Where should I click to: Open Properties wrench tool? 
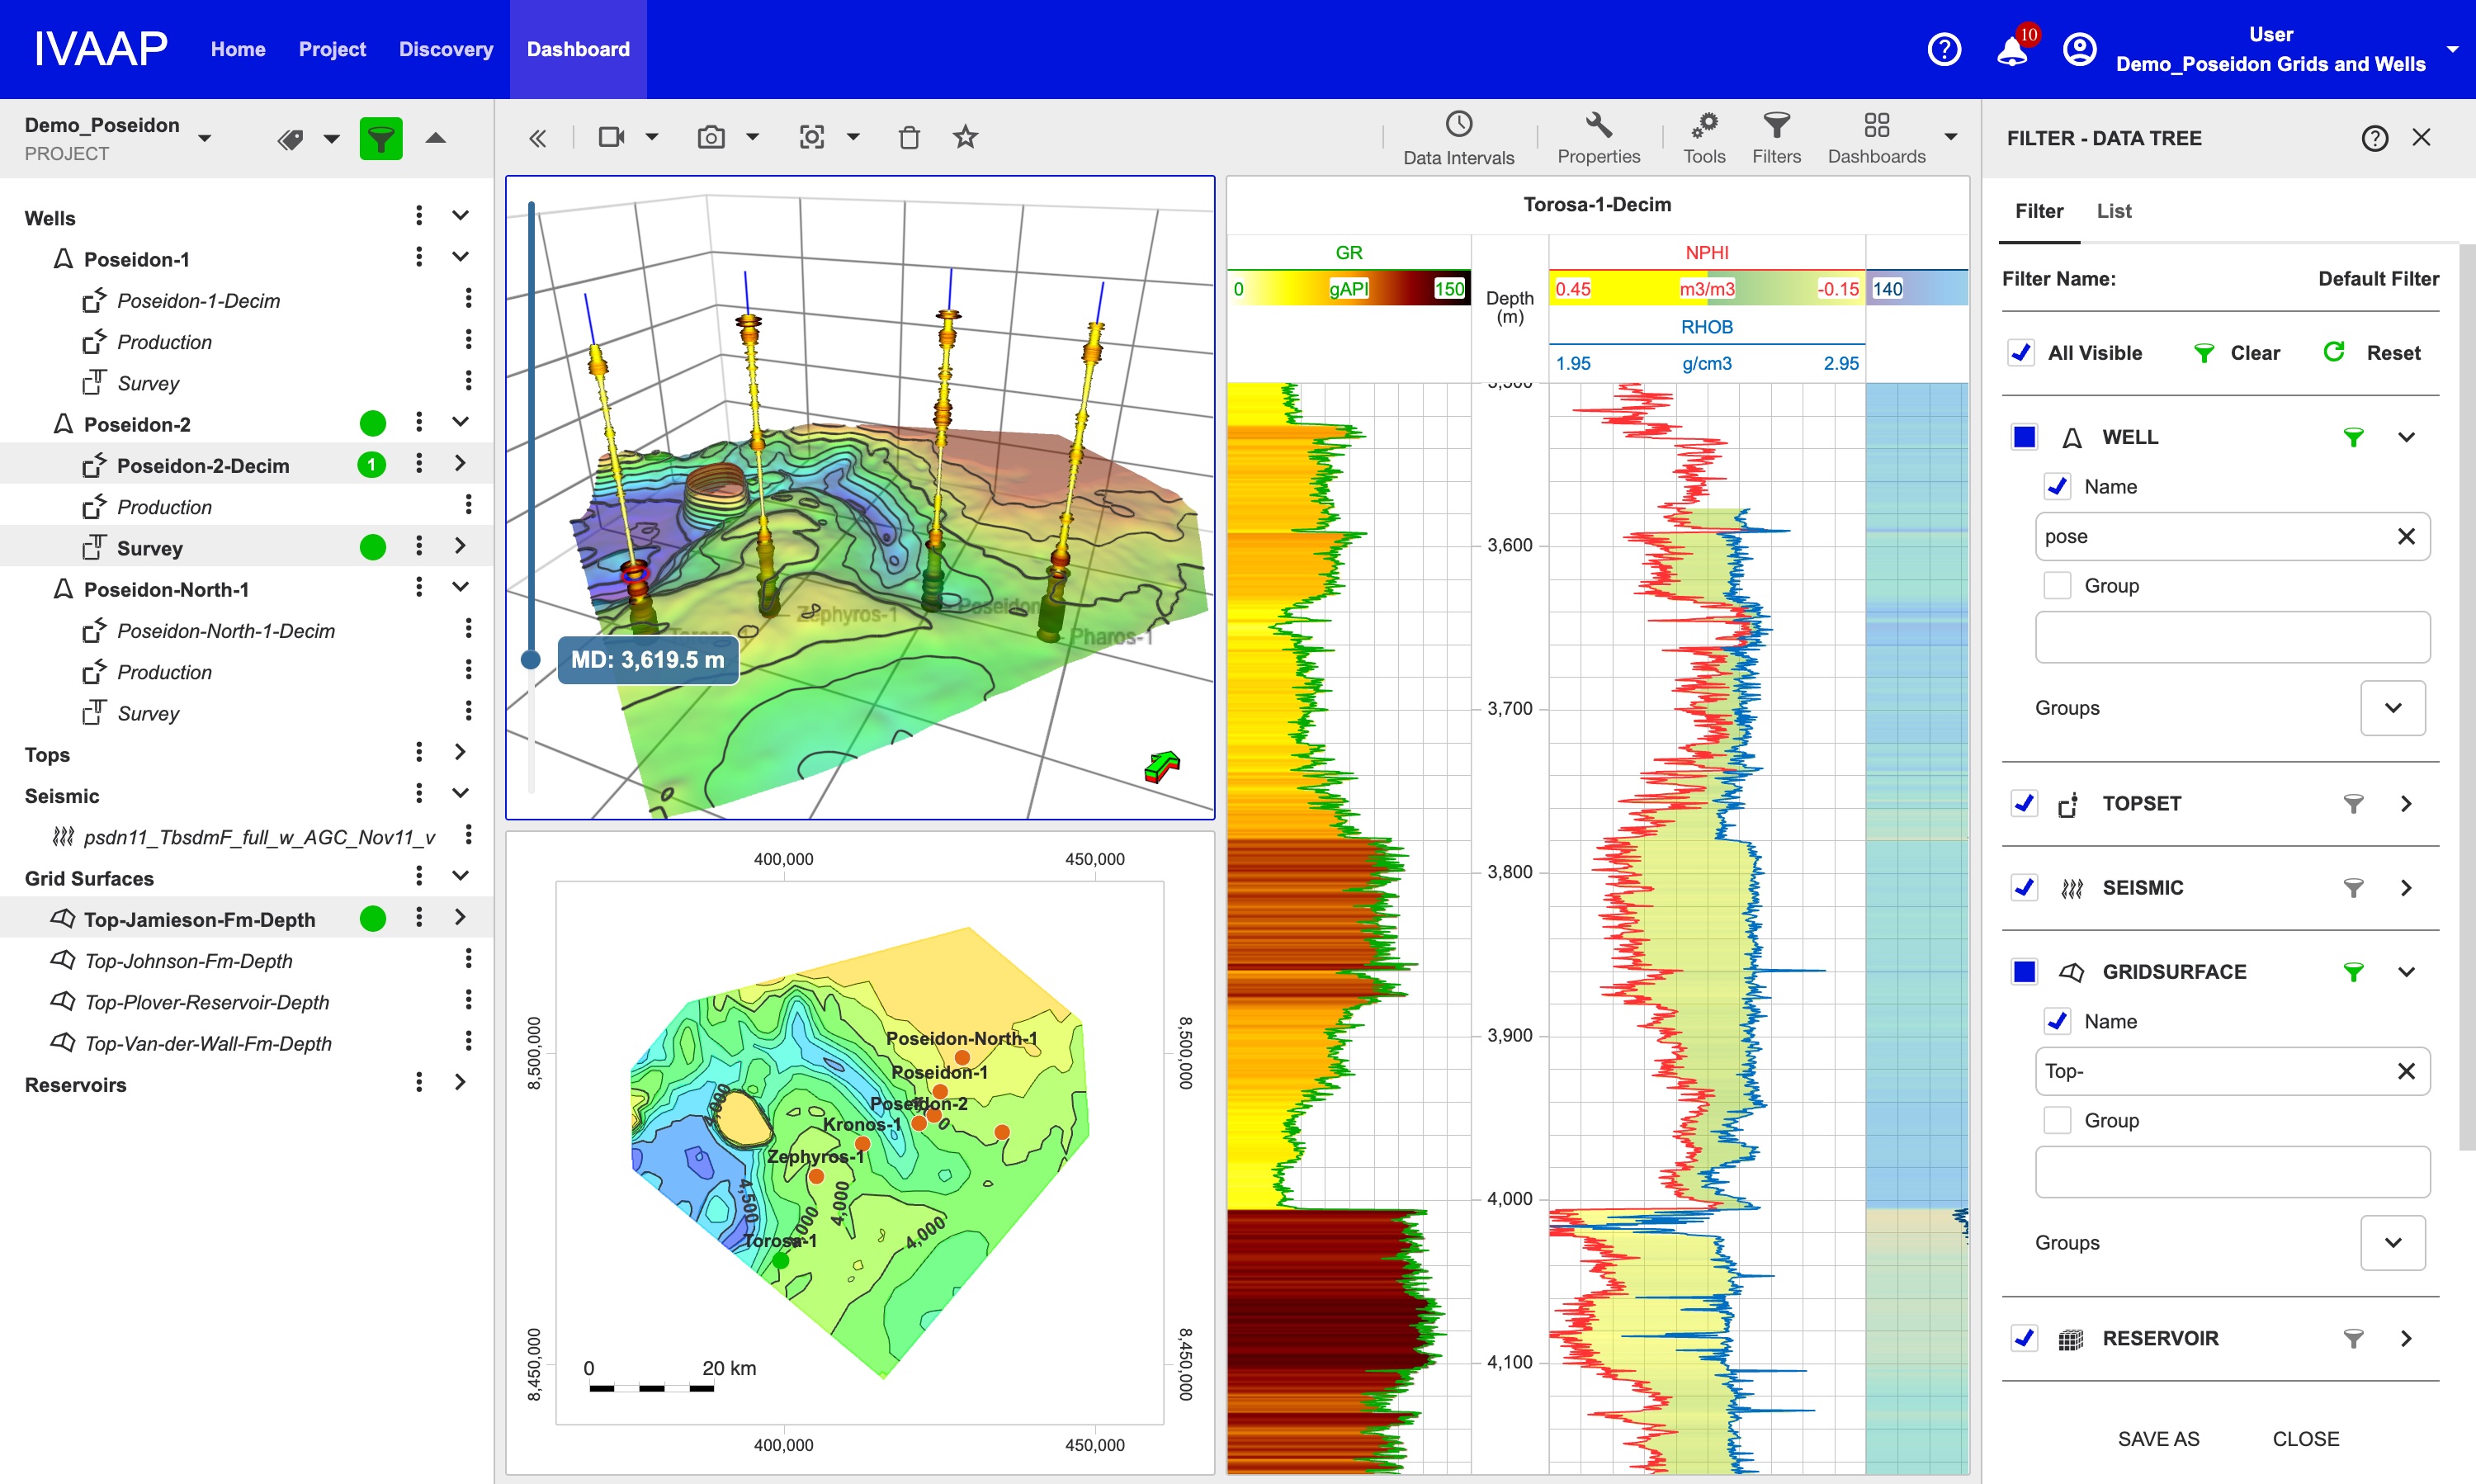tap(1598, 138)
